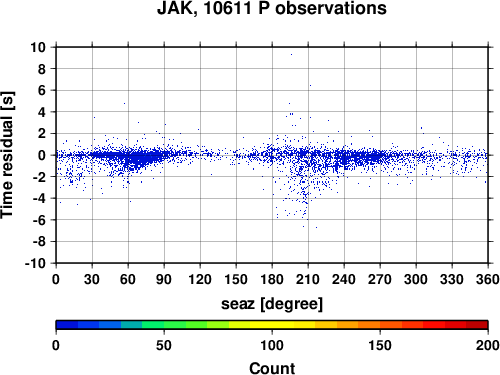Click y-axis tick label '-8'
This screenshot has width=500, height=375.
(x=39, y=242)
